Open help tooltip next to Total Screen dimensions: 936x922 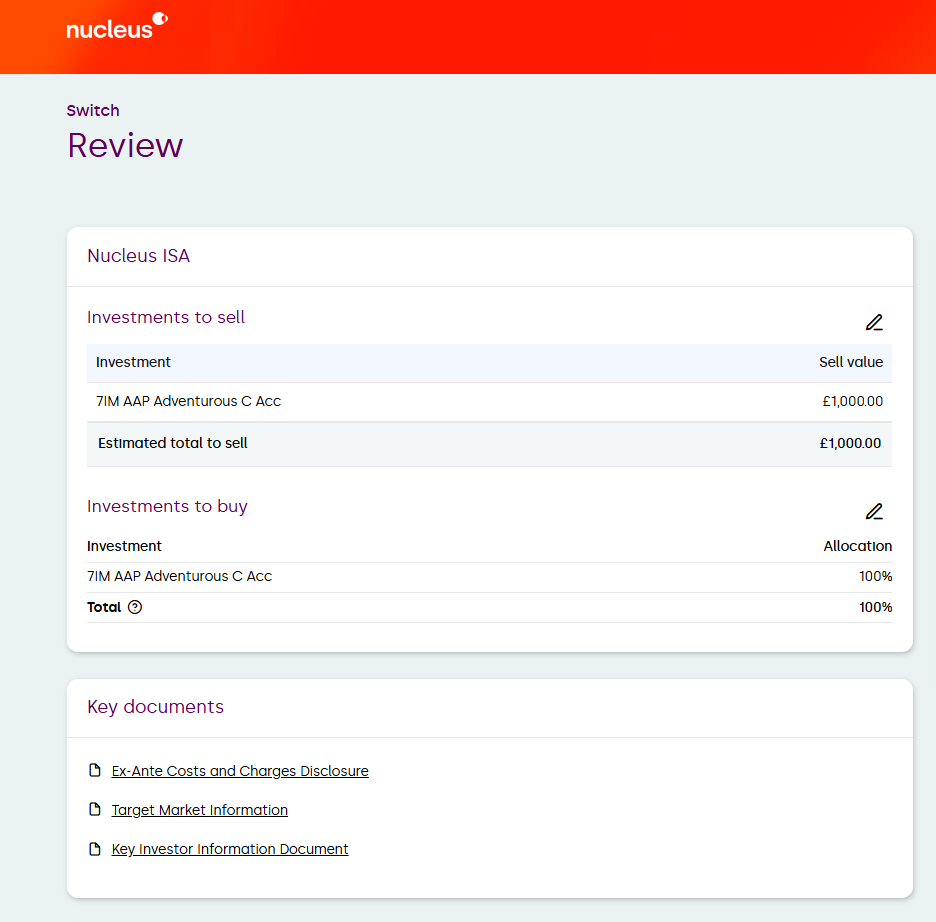pos(135,607)
